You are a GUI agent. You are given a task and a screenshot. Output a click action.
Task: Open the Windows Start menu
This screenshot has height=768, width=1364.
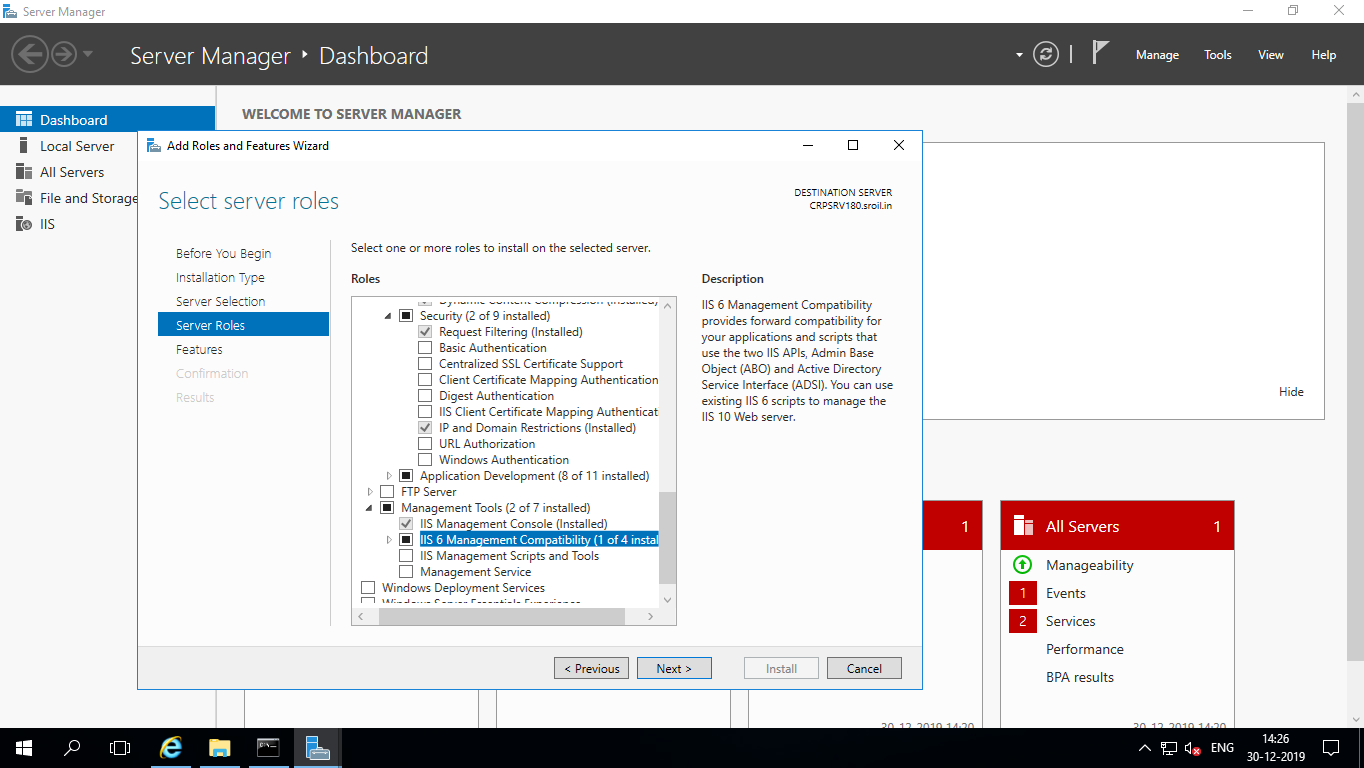point(24,748)
